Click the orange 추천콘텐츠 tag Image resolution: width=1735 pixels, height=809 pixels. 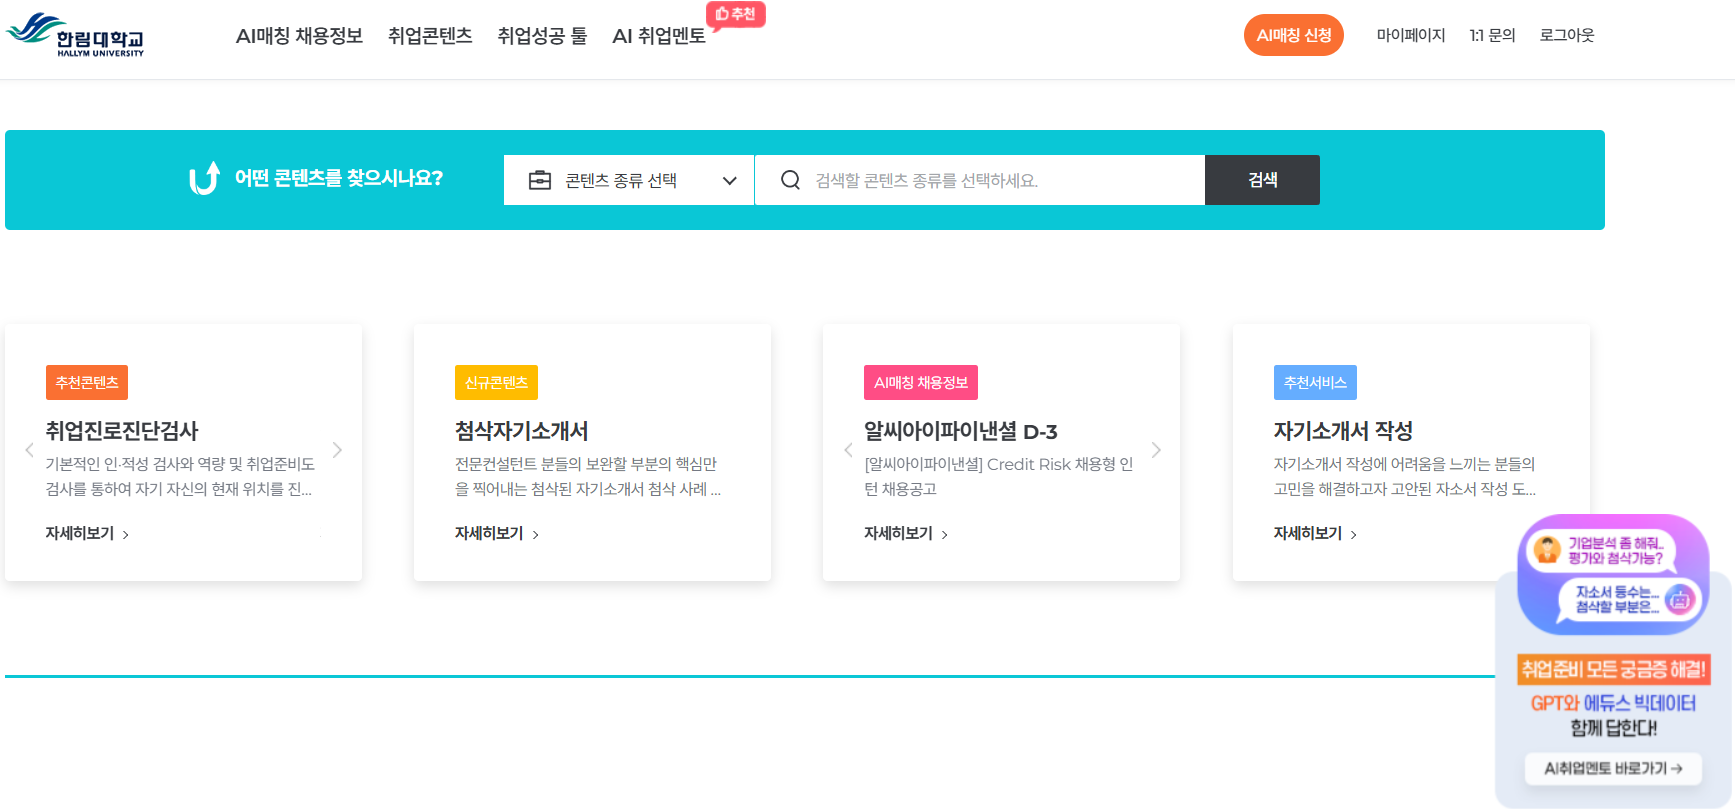[x=87, y=382]
